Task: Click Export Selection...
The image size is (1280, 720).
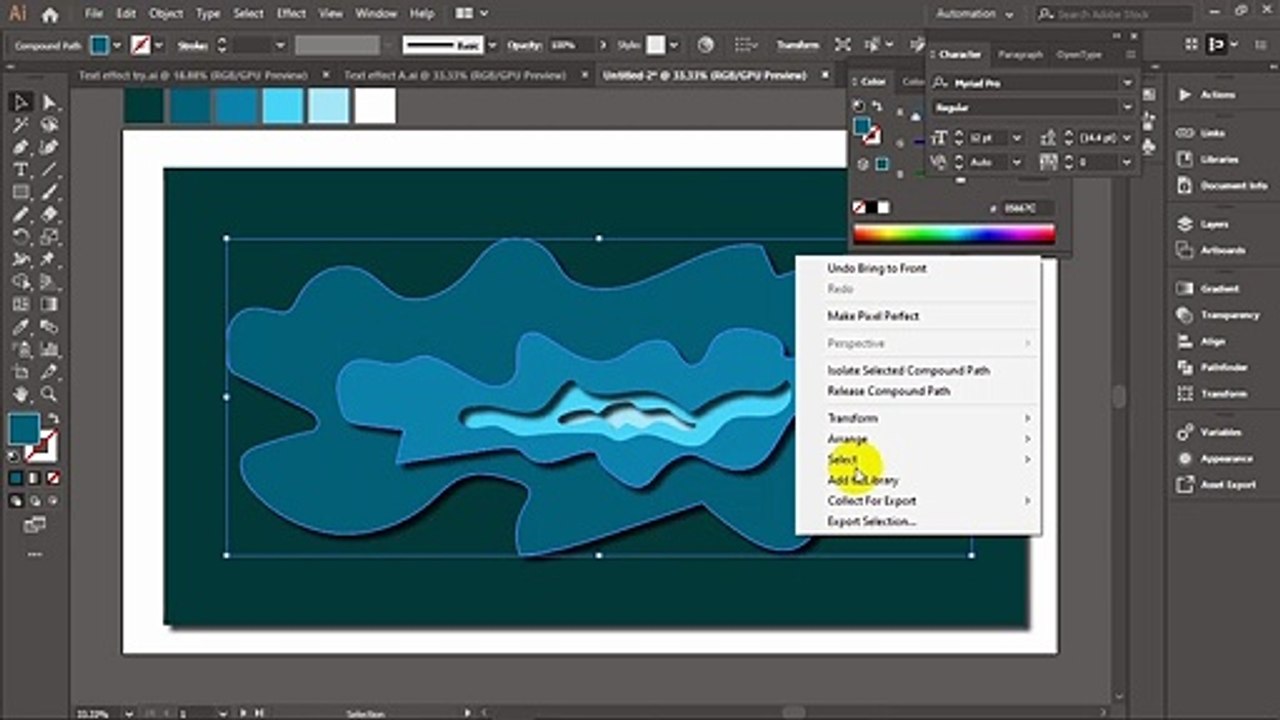Action: tap(871, 521)
